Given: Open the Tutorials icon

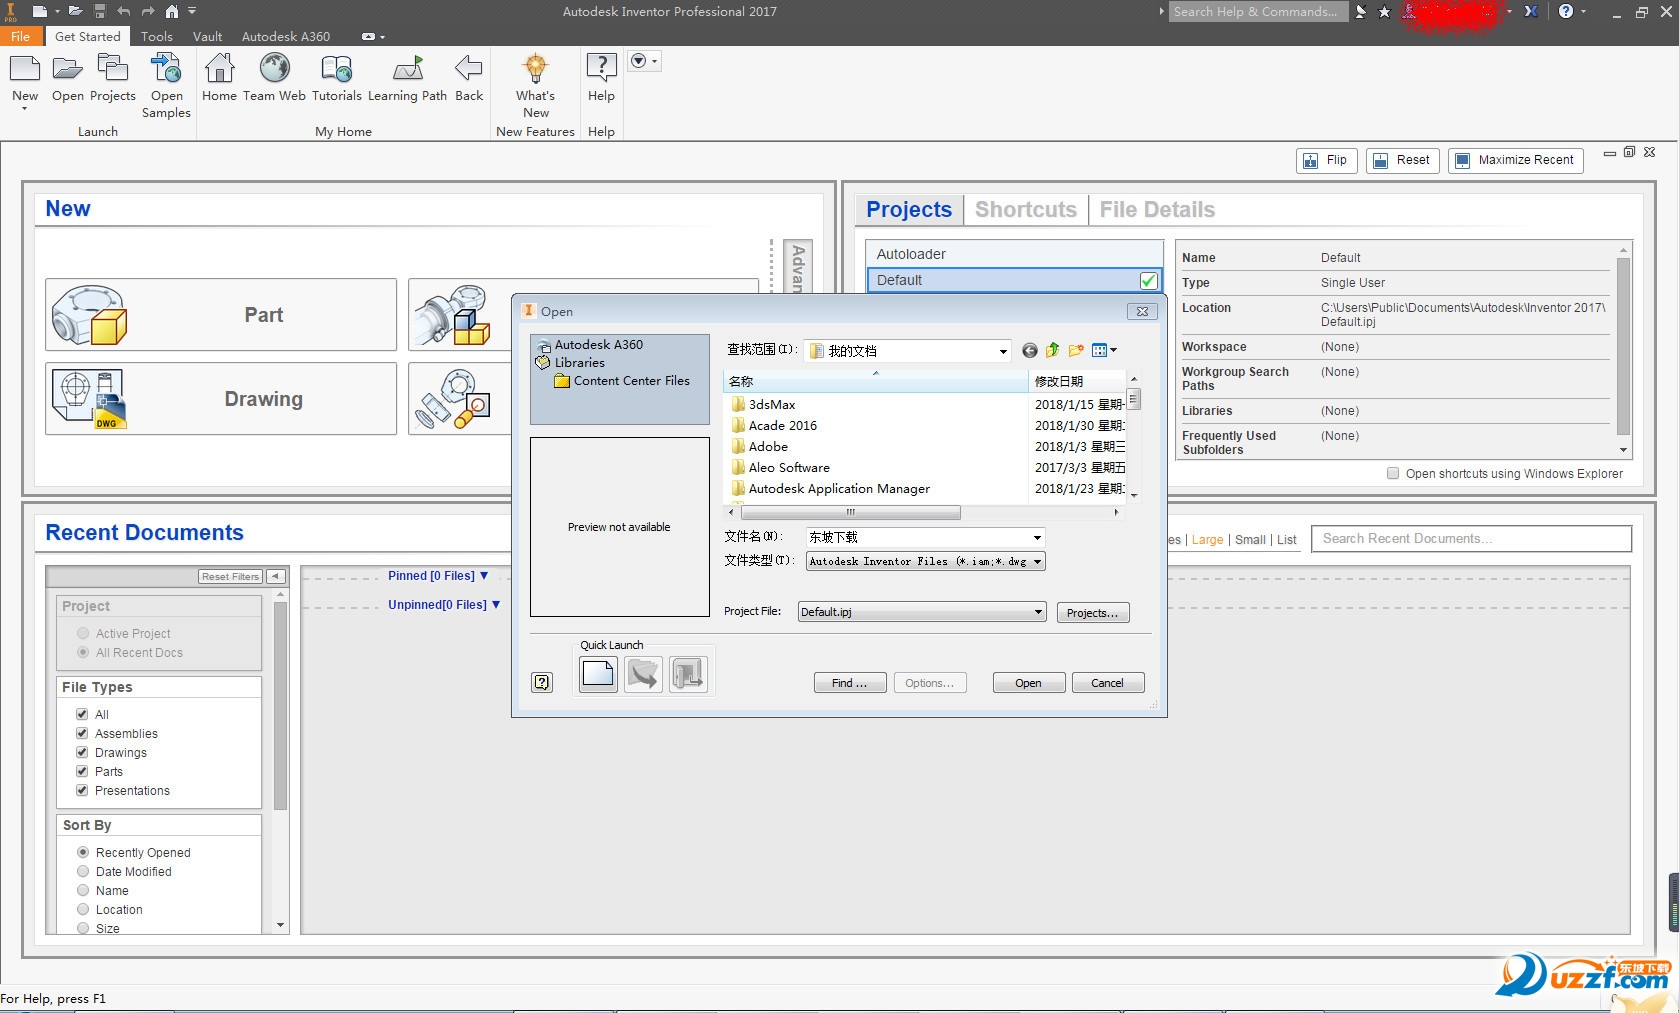Looking at the screenshot, I should [x=336, y=69].
